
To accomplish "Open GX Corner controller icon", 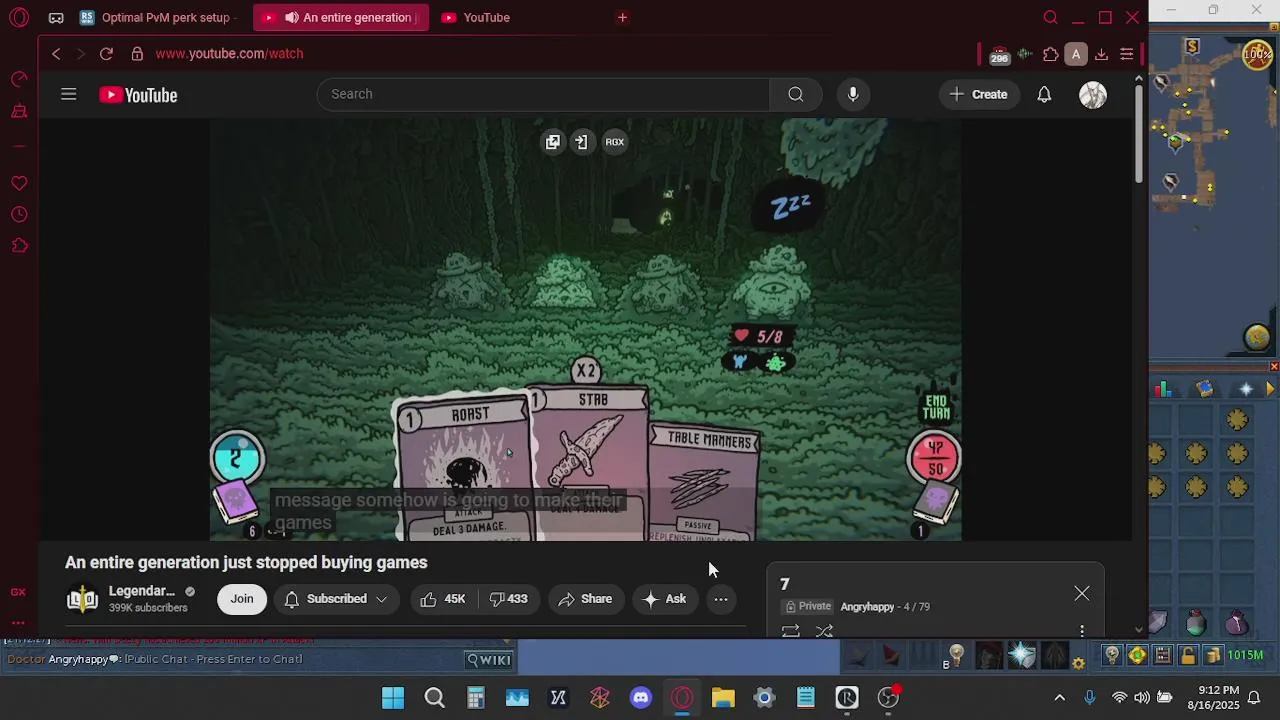I will tap(56, 18).
